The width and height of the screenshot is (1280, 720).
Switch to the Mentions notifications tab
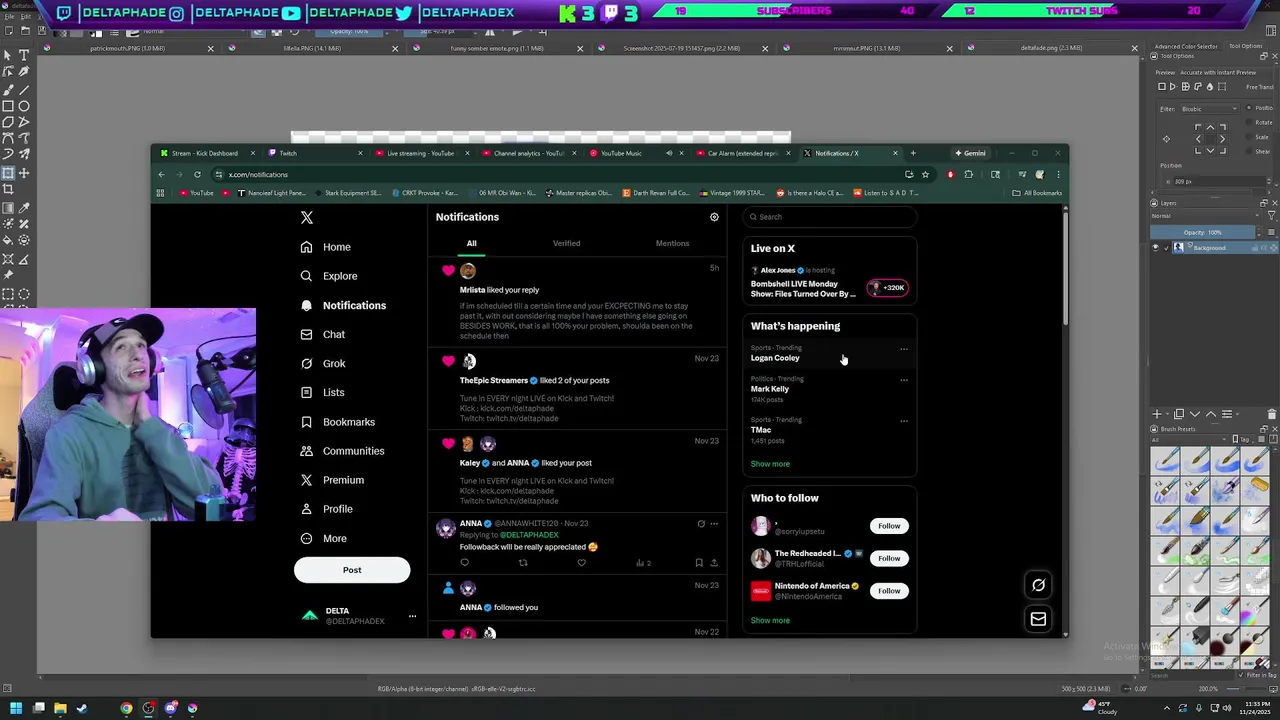coord(672,243)
